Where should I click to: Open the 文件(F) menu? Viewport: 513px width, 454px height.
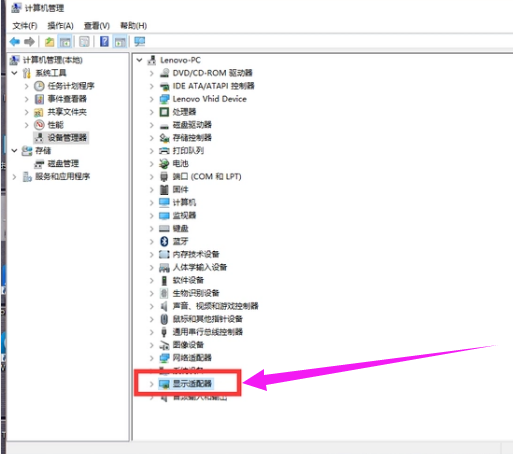click(25, 26)
